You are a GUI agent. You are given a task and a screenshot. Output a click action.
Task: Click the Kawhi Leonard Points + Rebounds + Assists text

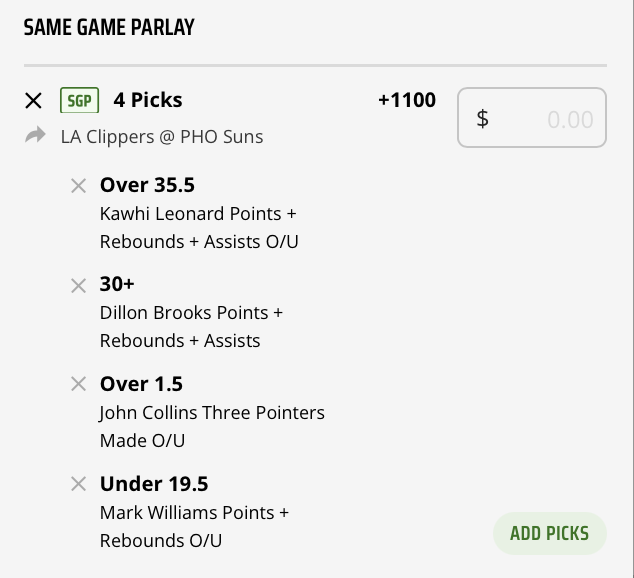click(198, 227)
